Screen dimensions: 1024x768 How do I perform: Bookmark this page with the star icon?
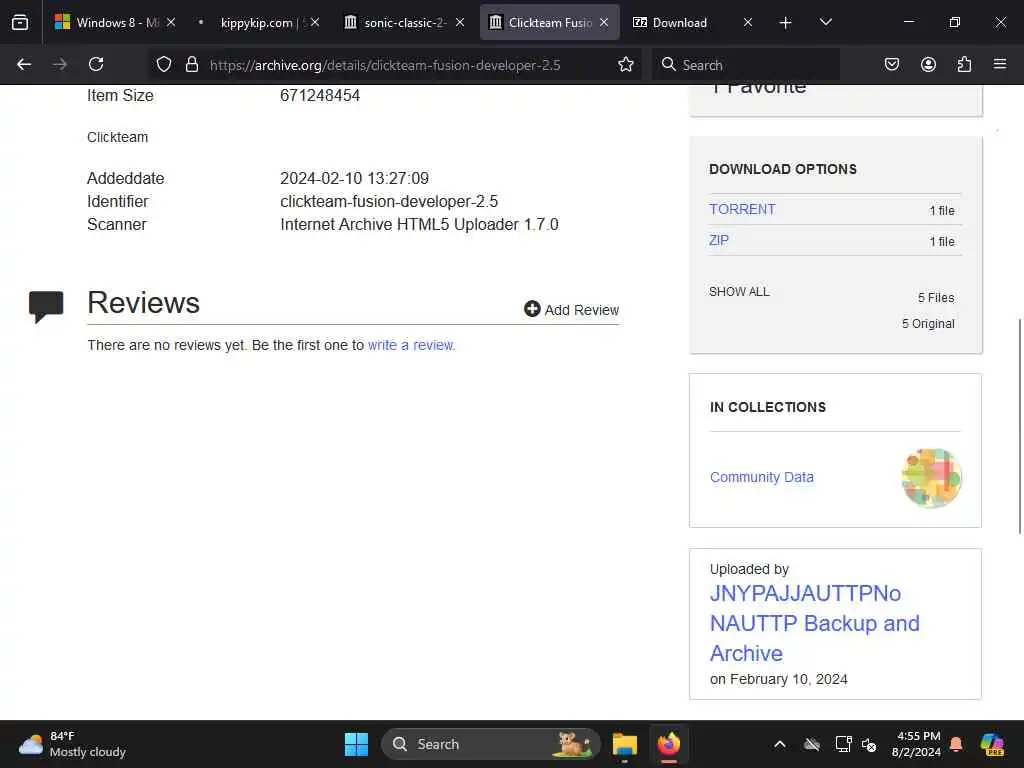pyautogui.click(x=626, y=64)
